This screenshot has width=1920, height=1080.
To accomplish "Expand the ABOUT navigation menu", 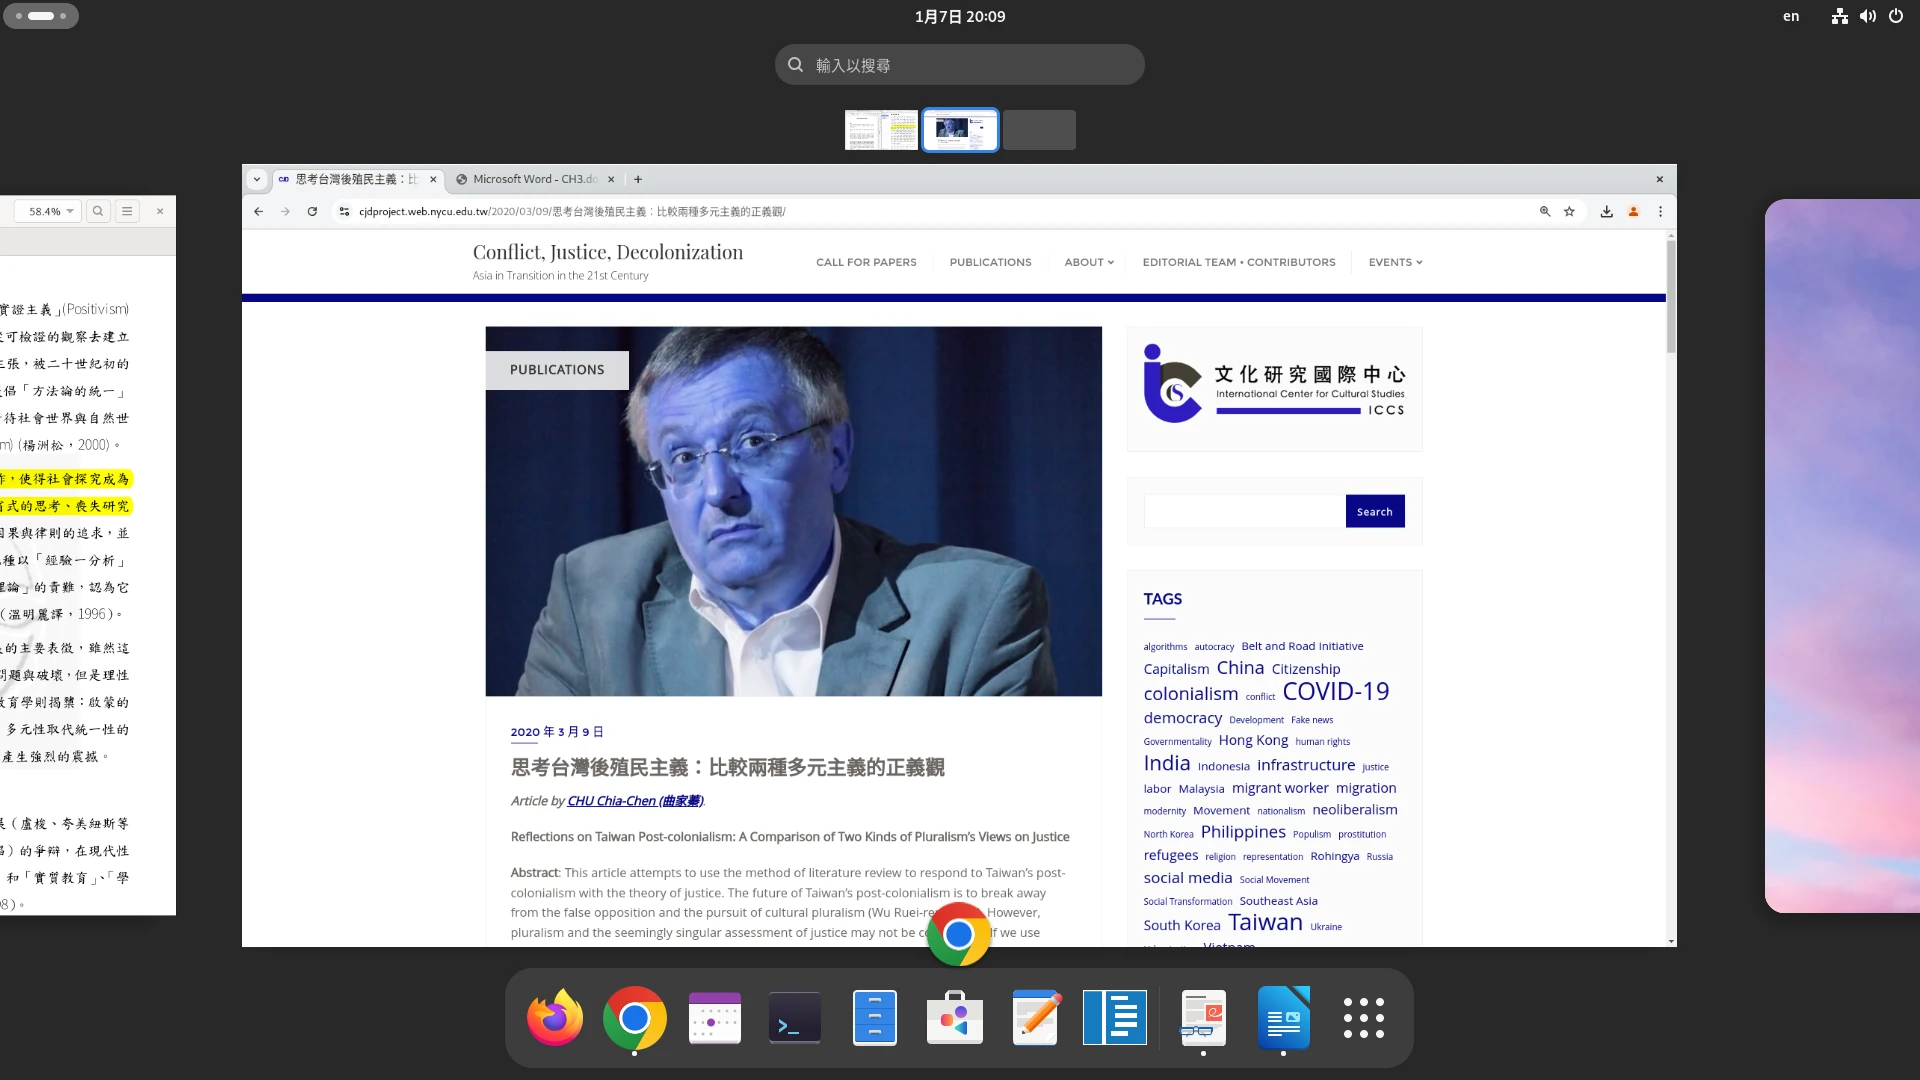I will tap(1088, 262).
